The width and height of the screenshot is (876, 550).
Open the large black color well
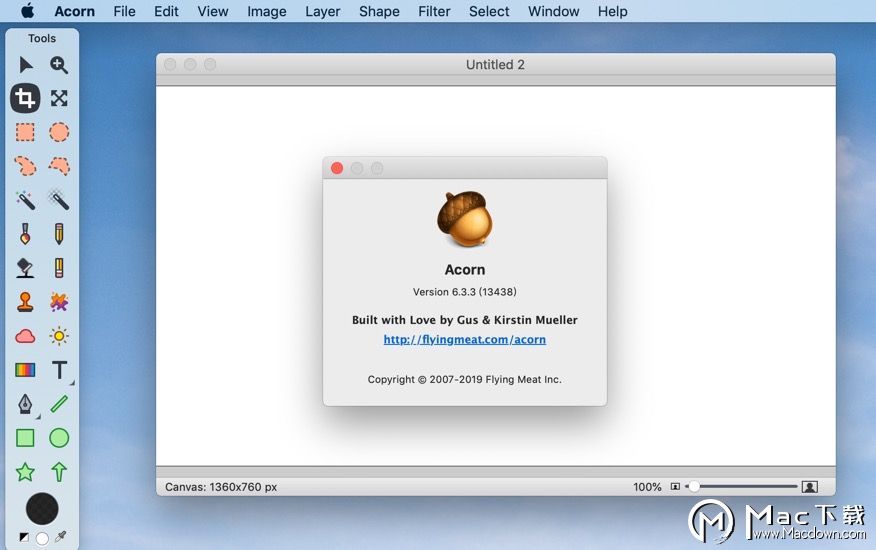42,509
